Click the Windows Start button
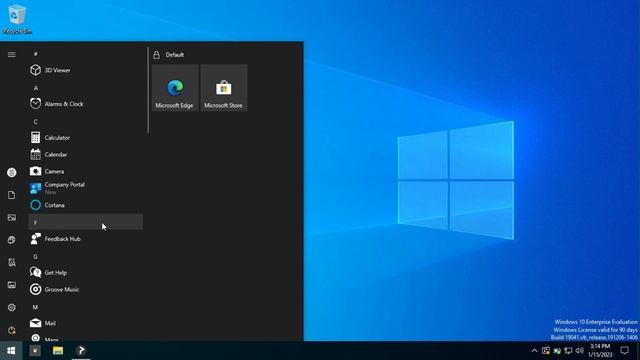The image size is (640, 360). tap(11, 351)
